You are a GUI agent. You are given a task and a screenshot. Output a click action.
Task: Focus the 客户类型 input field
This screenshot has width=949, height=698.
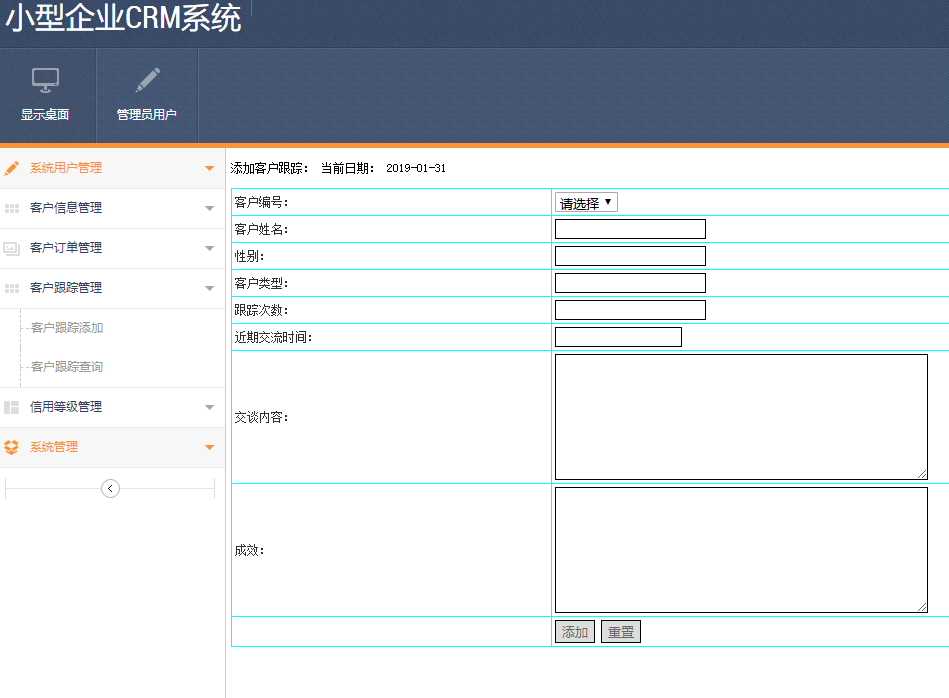(630, 283)
